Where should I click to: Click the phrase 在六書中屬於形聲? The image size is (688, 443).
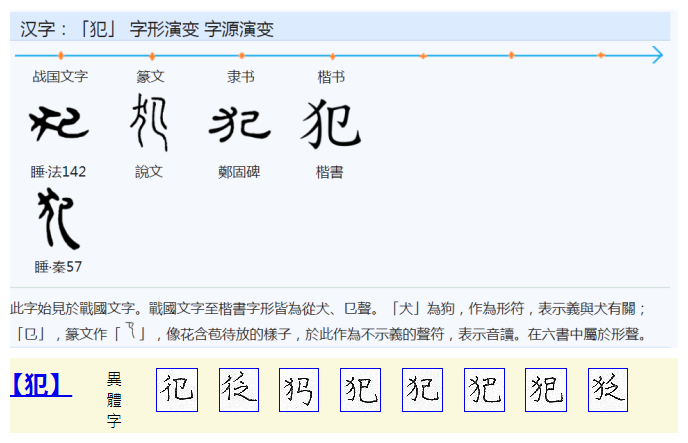583,334
